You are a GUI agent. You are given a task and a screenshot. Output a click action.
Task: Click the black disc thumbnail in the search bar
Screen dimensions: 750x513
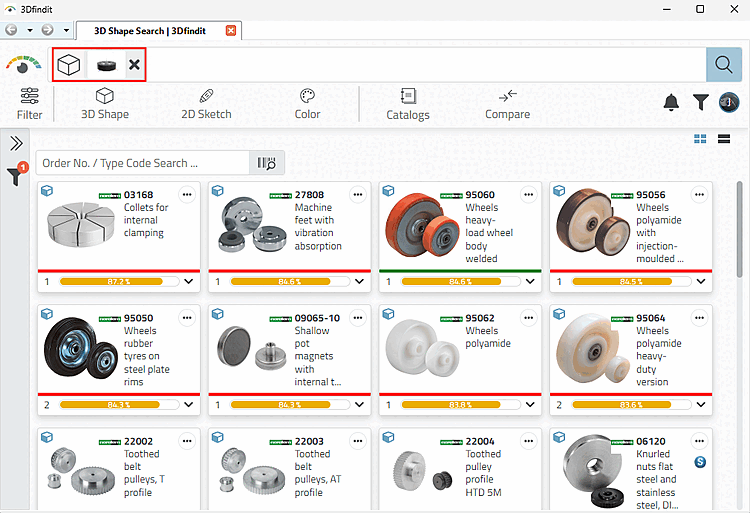(107, 65)
